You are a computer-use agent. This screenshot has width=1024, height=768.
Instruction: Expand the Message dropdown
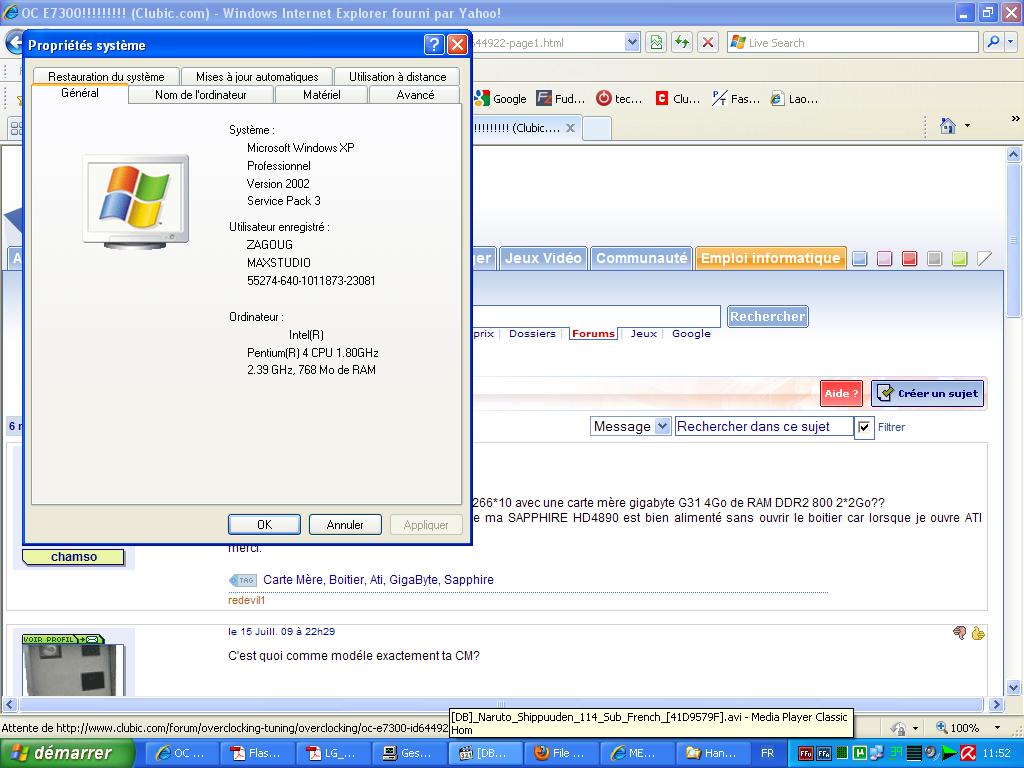coord(662,426)
